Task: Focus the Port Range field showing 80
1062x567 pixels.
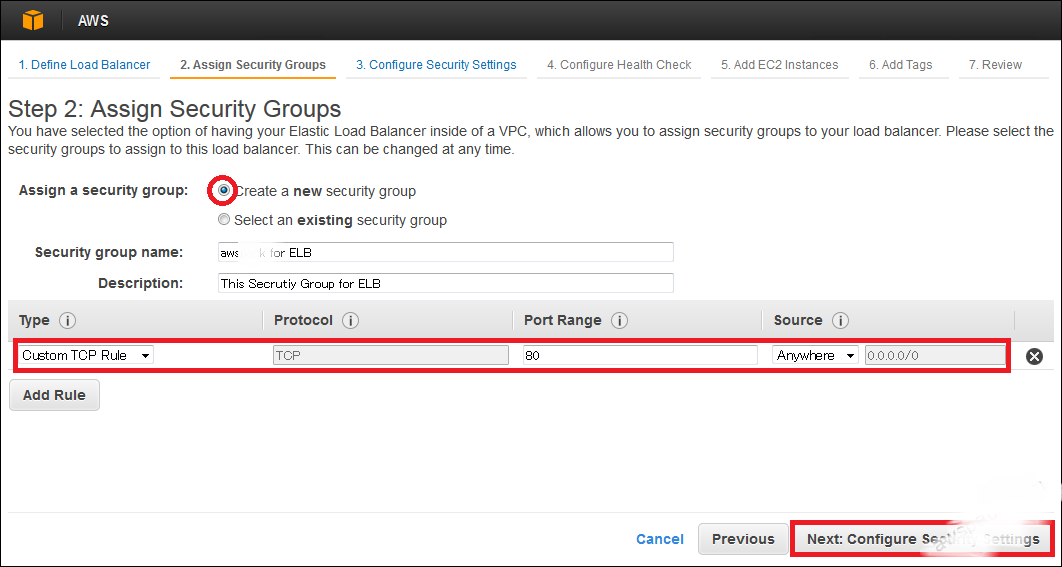Action: click(x=639, y=355)
